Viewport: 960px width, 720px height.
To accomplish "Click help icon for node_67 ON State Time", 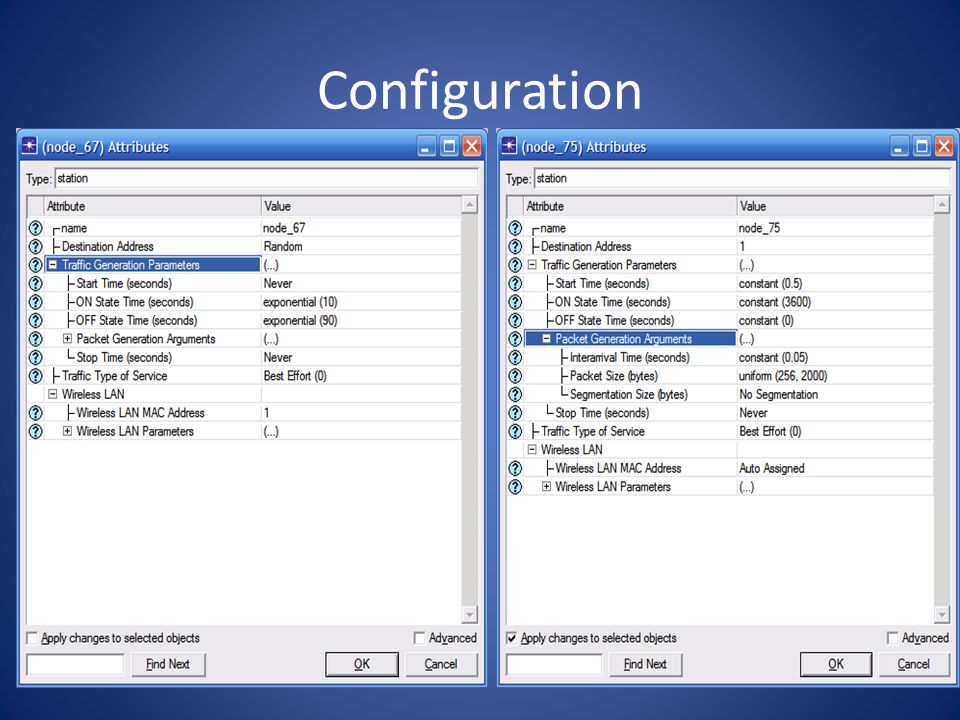I will (36, 302).
